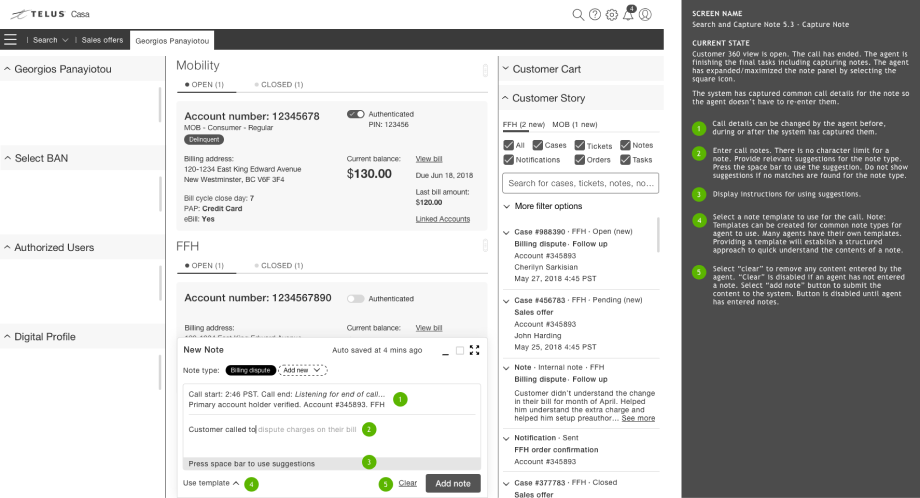This screenshot has height=498, width=920.
Task: Click the Mobility panel scroll handle
Action: tap(485, 70)
